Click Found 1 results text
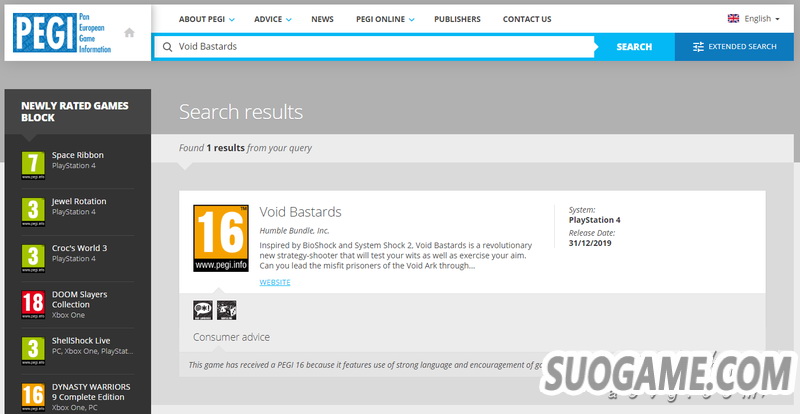The height and width of the screenshot is (414, 800). [x=245, y=148]
